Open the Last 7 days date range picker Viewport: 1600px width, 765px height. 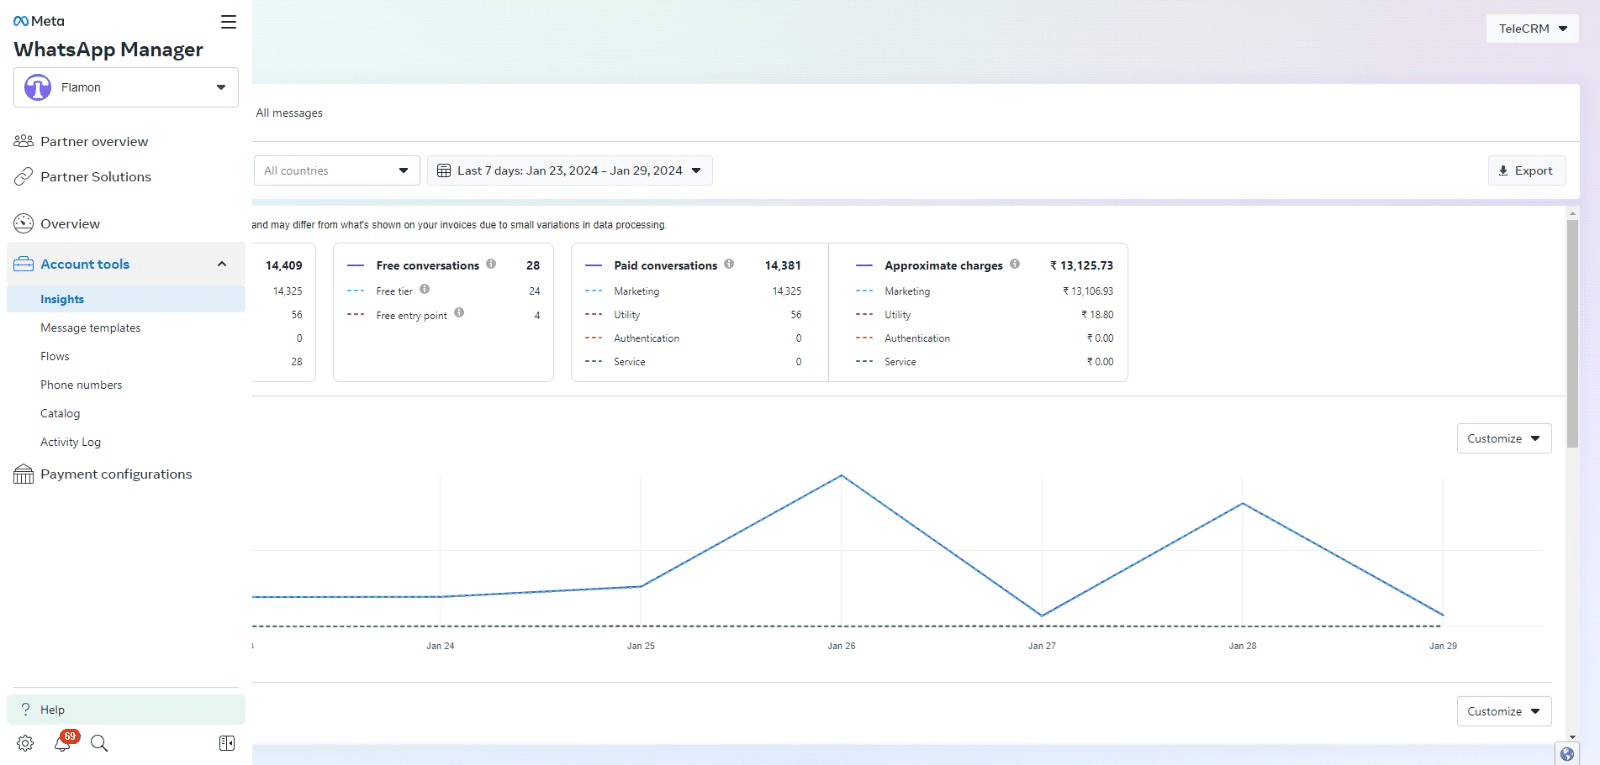coord(569,170)
